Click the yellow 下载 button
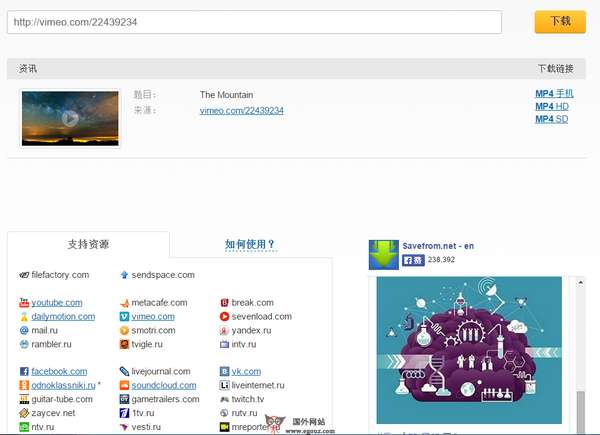The width and height of the screenshot is (600, 435). [560, 22]
